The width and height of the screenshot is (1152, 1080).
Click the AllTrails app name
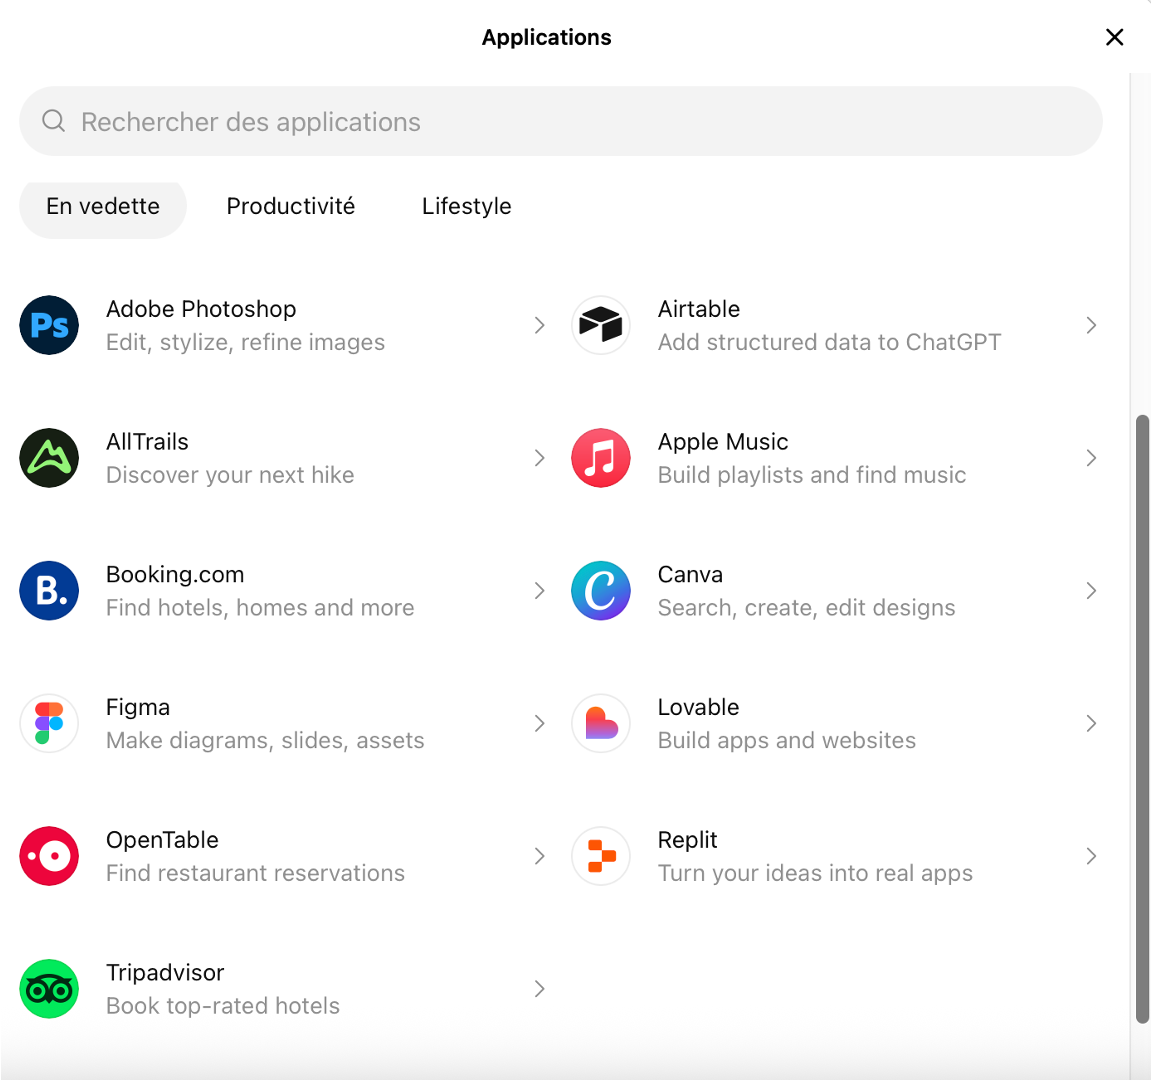[x=148, y=442]
